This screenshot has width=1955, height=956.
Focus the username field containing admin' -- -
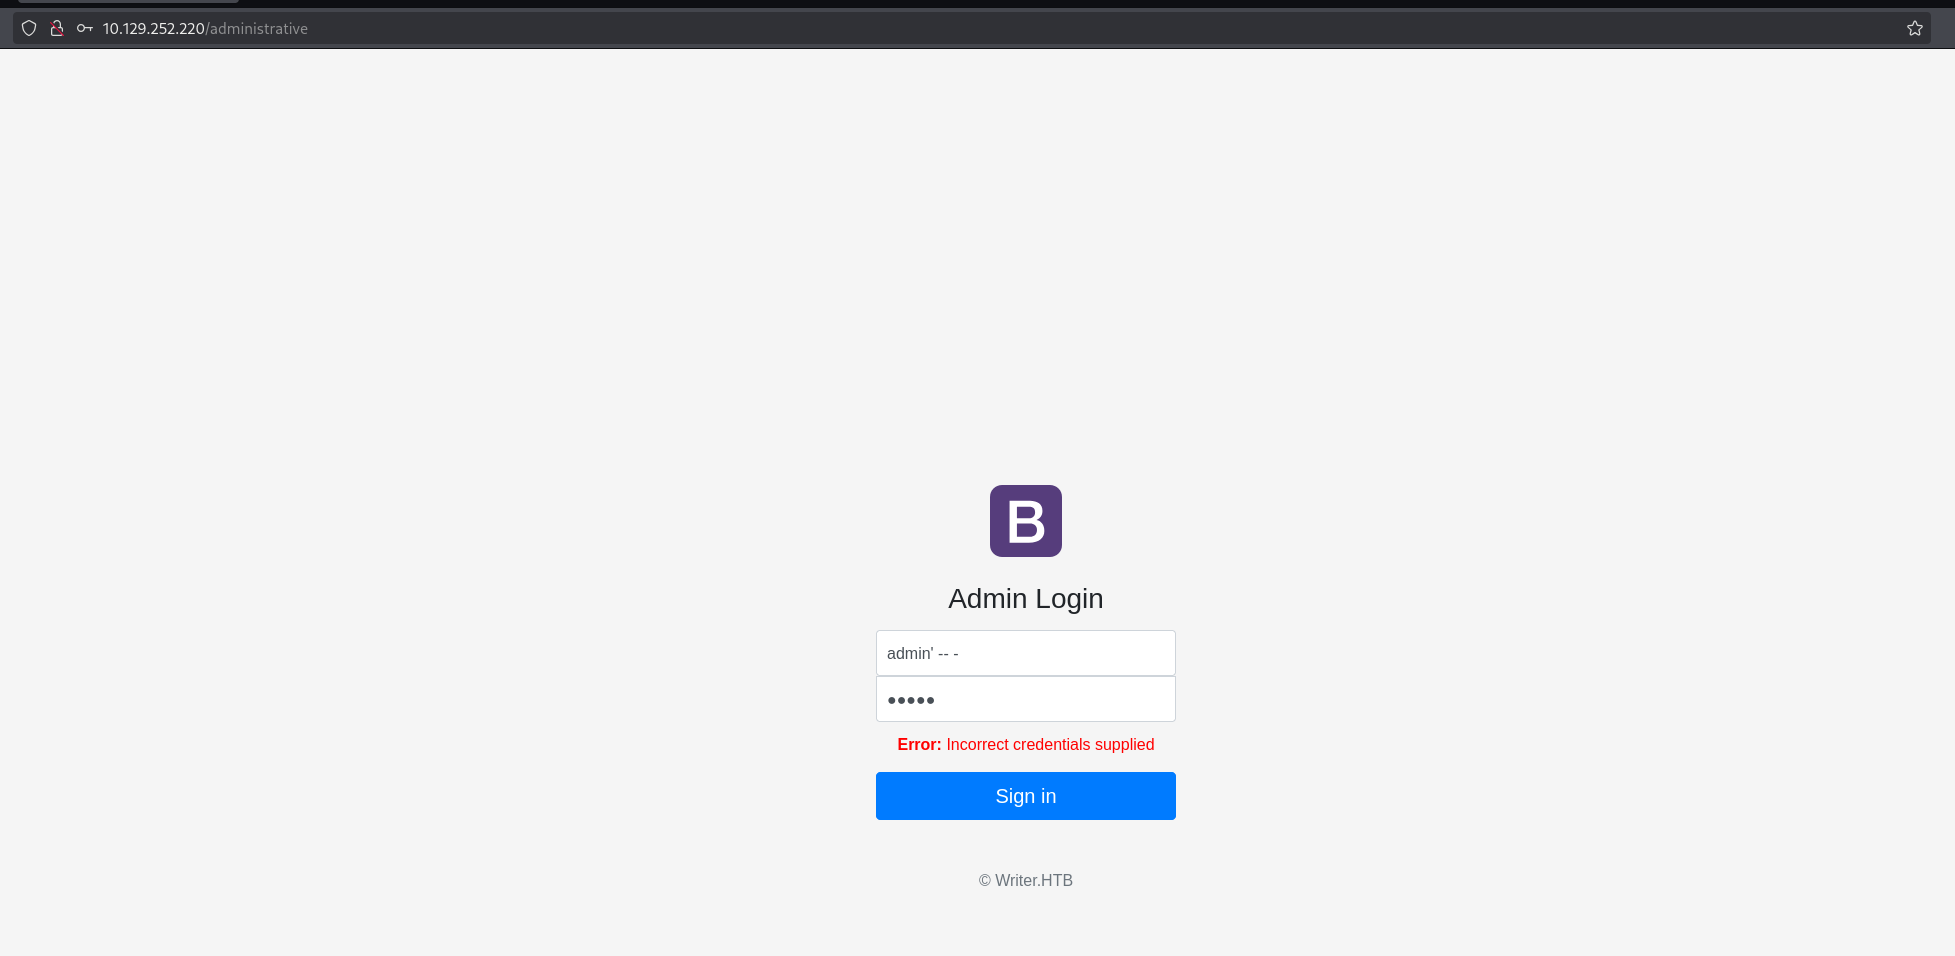pos(1025,653)
